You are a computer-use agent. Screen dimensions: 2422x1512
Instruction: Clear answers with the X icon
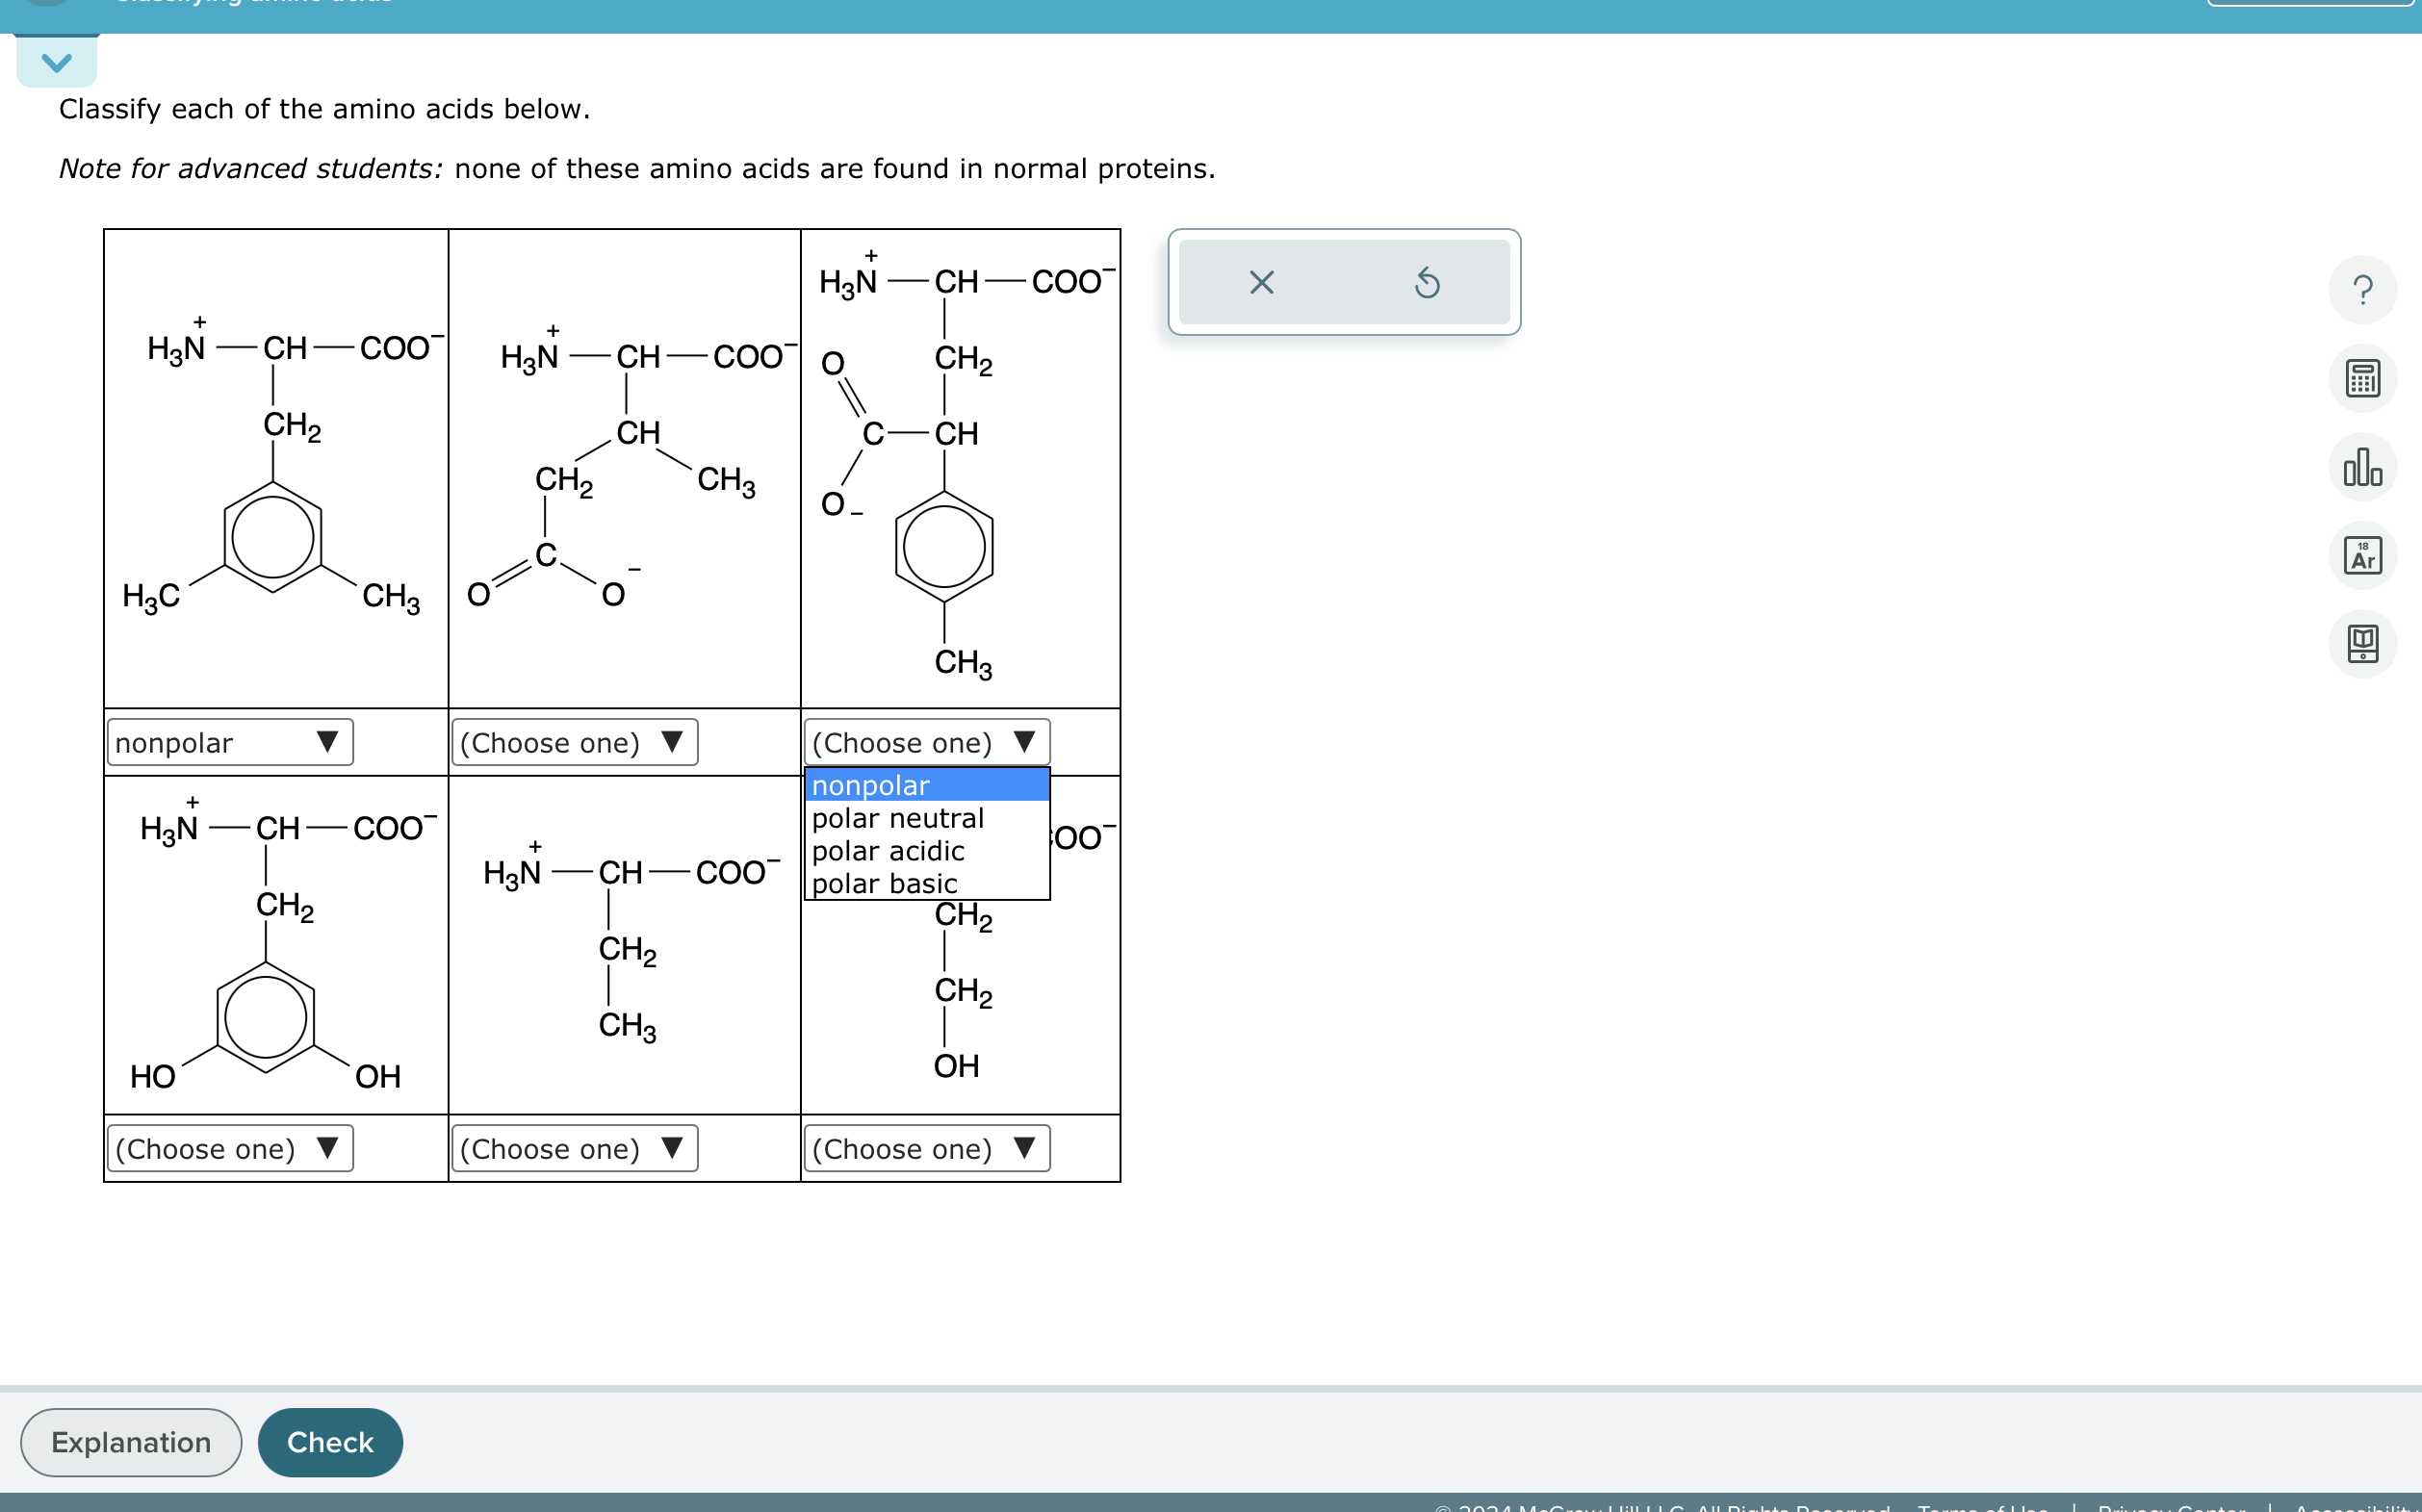tap(1260, 282)
